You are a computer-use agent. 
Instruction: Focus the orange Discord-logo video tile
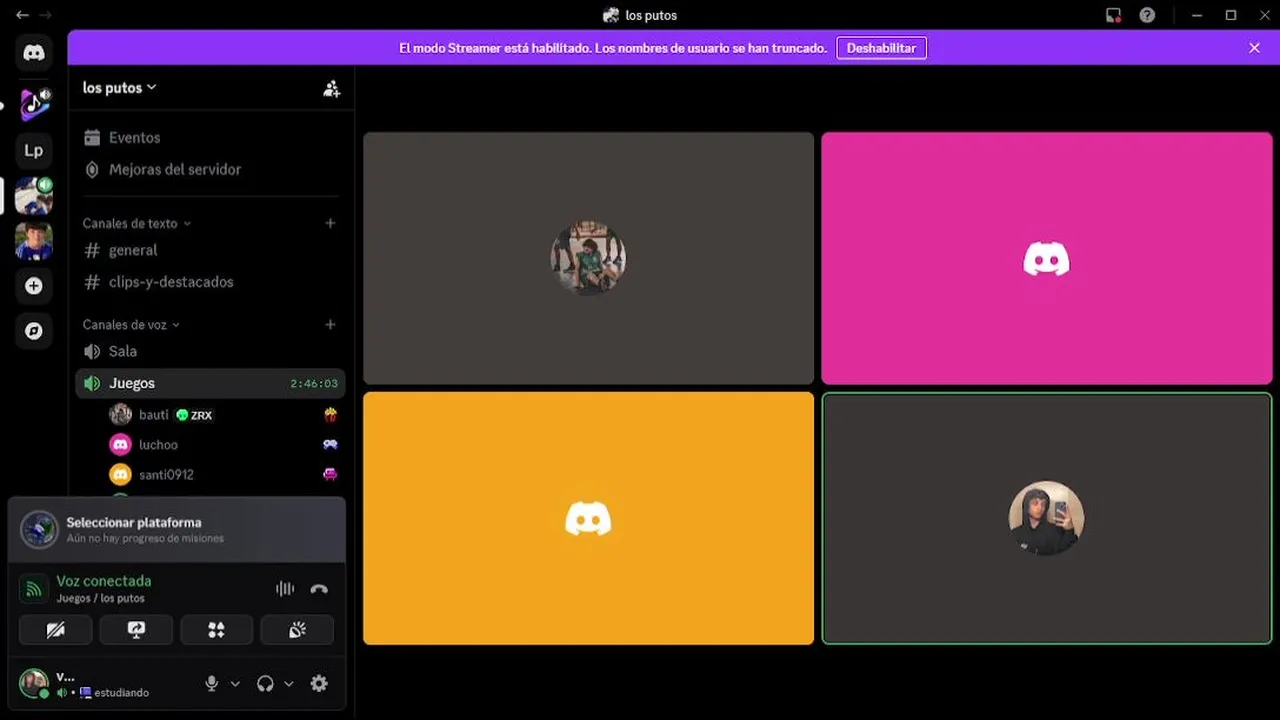coord(588,518)
